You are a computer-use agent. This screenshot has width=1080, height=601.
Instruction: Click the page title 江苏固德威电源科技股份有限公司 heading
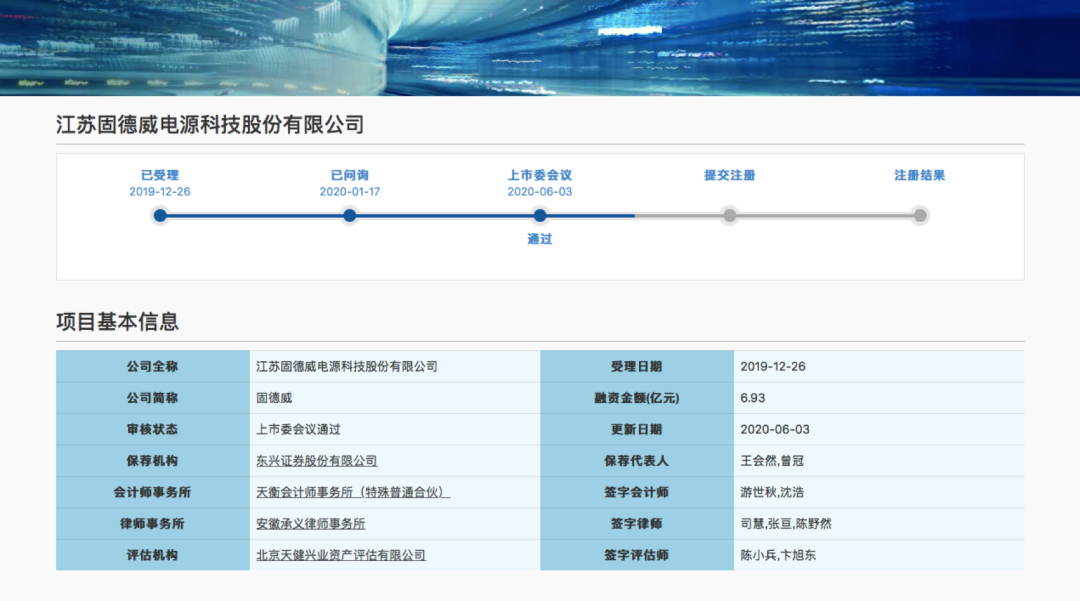210,125
